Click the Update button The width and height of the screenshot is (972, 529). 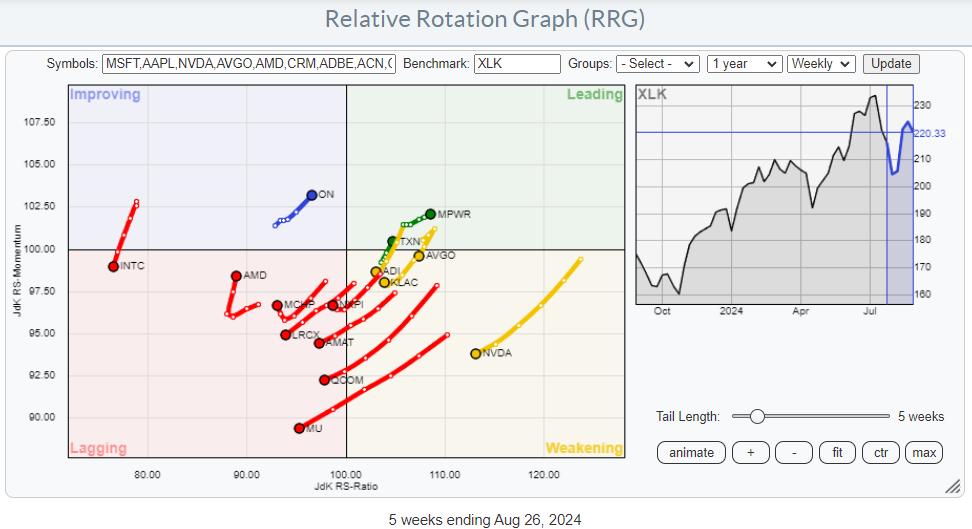(x=891, y=63)
